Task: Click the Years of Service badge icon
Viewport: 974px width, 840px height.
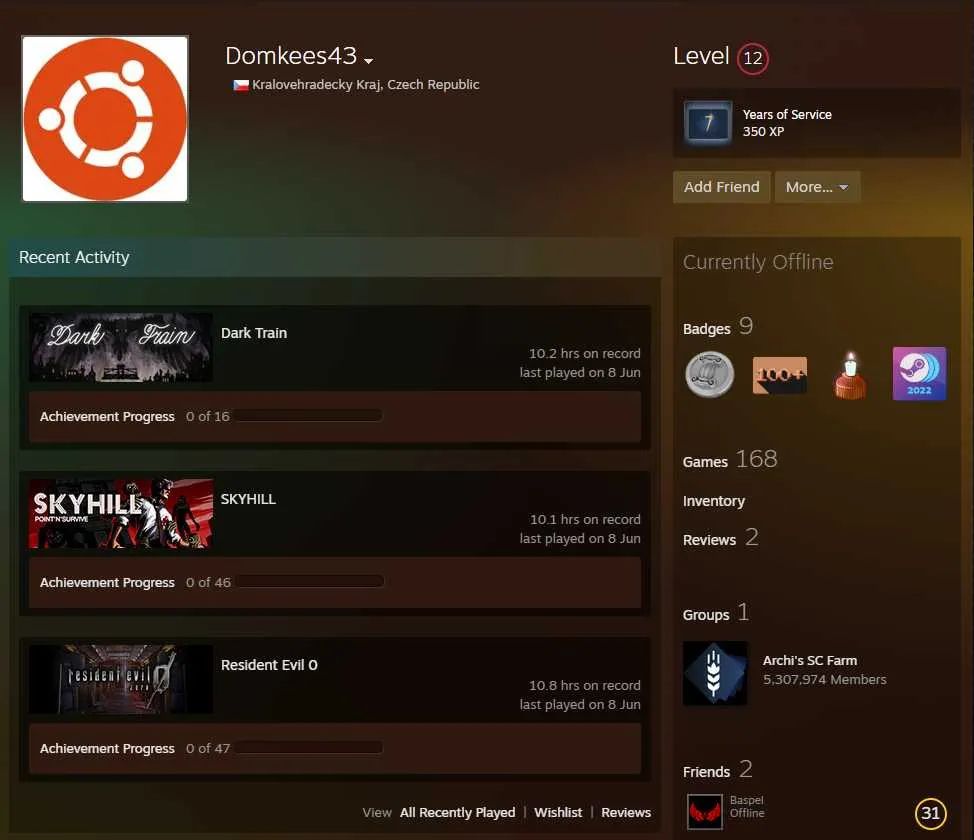Action: click(708, 122)
